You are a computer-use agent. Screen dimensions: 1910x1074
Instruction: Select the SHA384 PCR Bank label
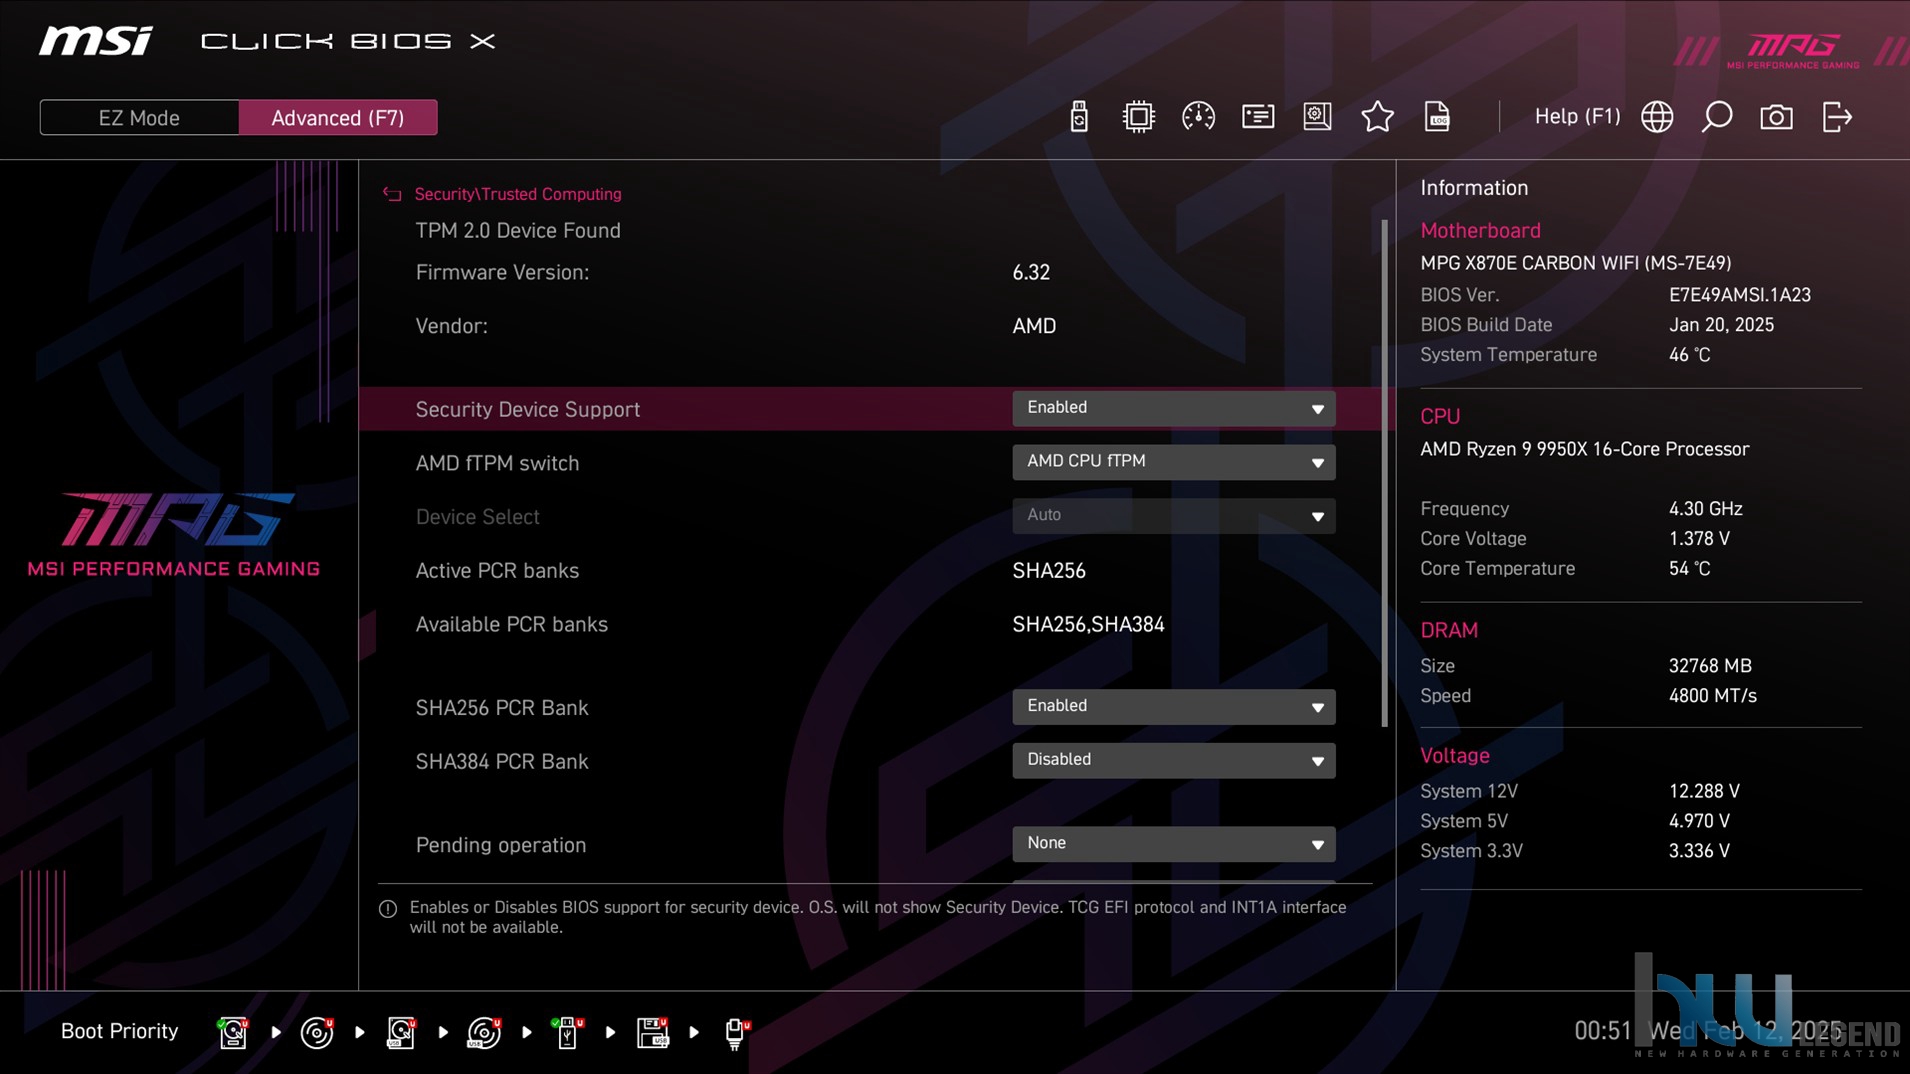[x=501, y=762]
